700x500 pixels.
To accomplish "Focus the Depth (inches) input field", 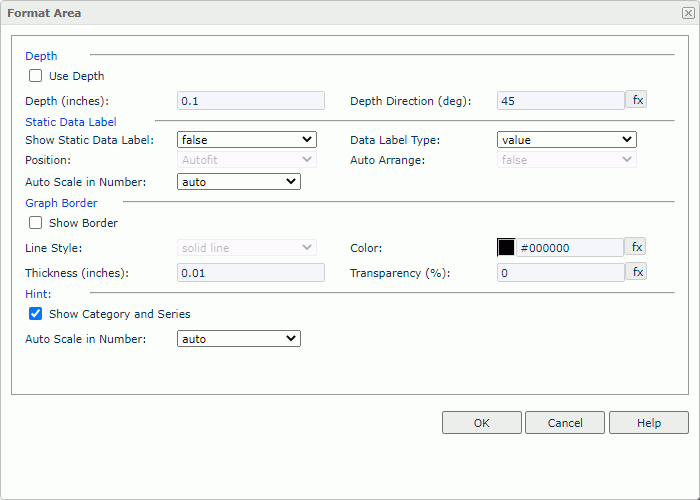I will (x=250, y=101).
